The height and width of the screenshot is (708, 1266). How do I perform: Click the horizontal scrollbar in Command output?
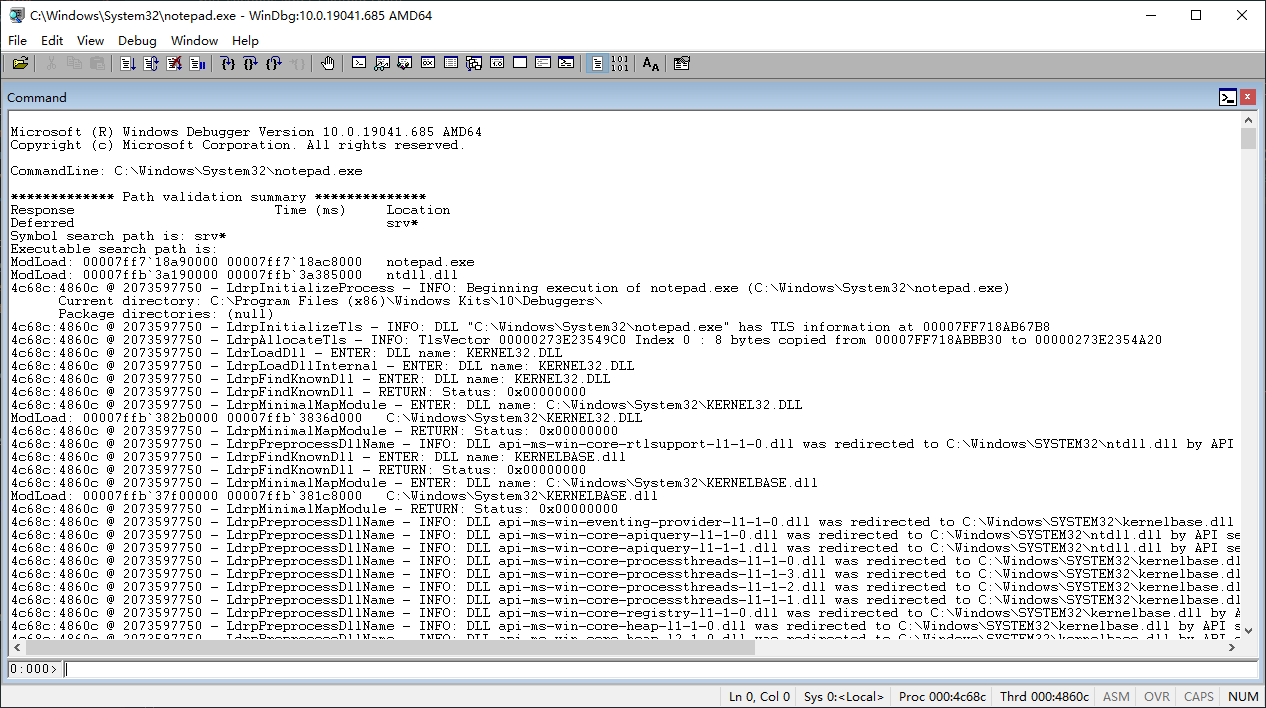click(620, 647)
